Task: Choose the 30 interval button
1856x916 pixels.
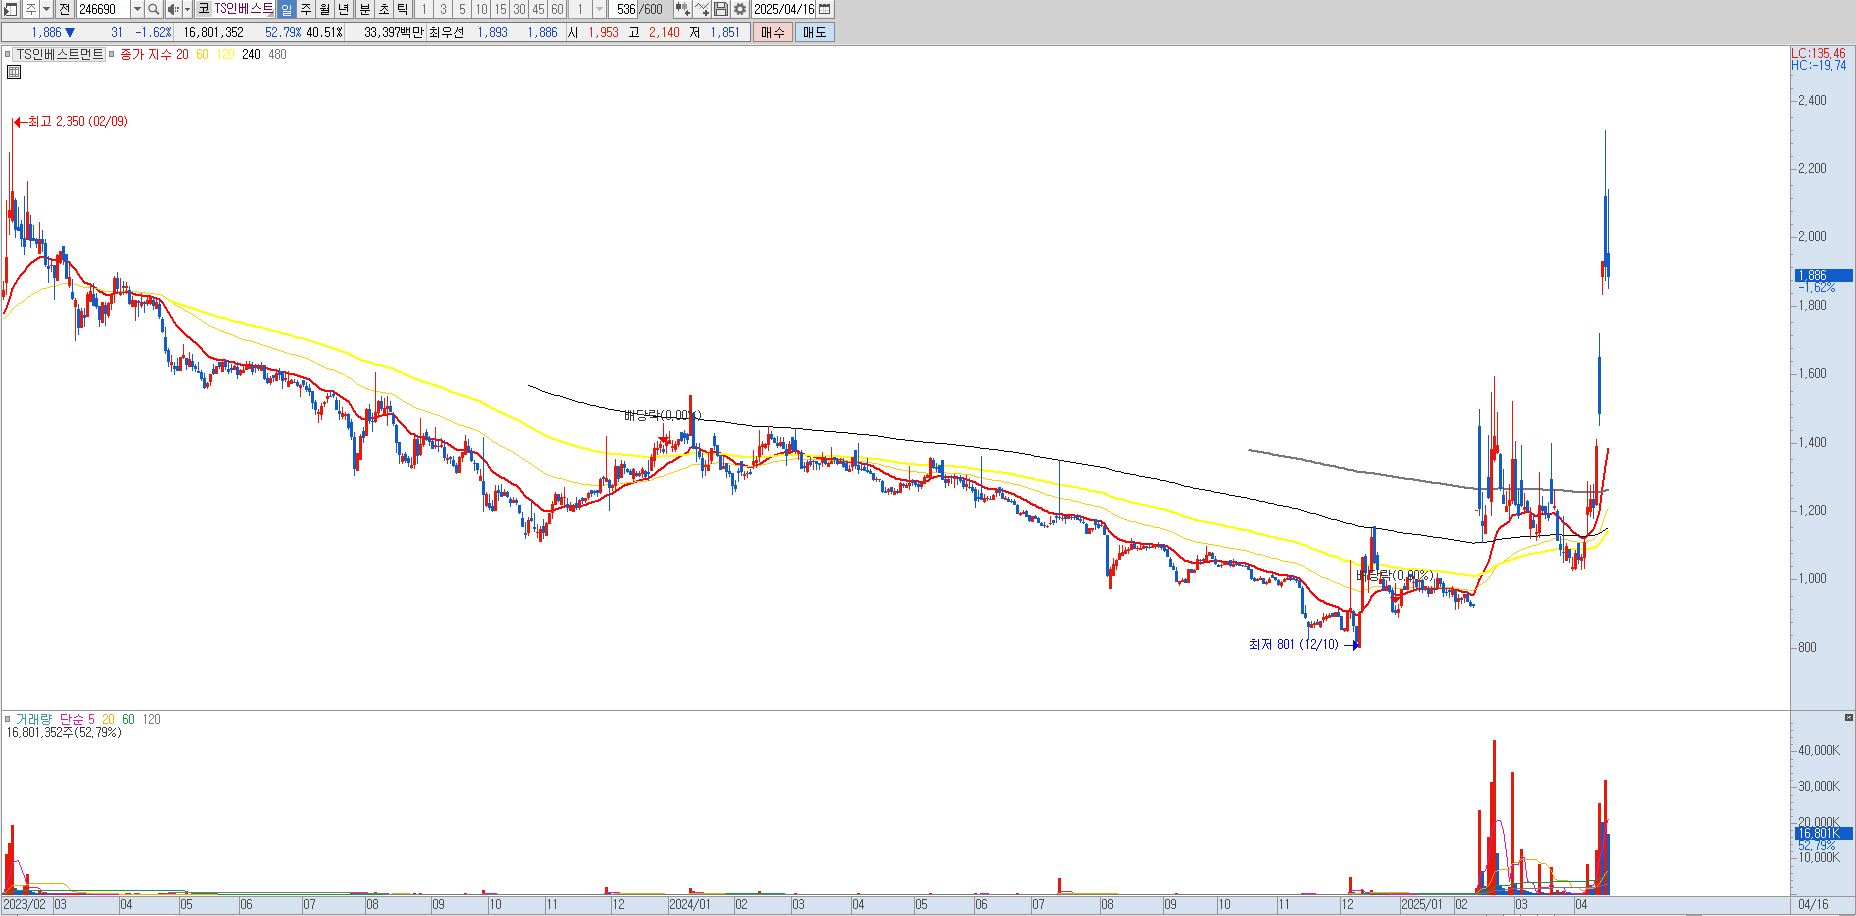Action: (x=519, y=9)
